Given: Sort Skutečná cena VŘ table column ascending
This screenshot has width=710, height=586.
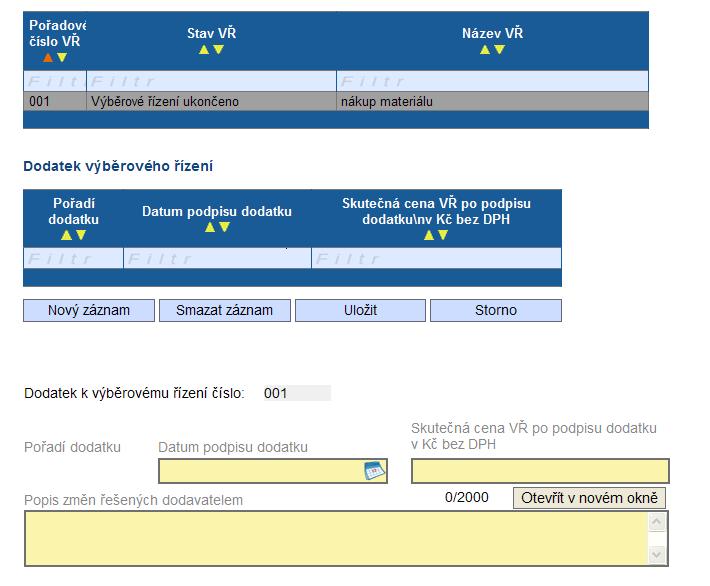Looking at the screenshot, I should pyautogui.click(x=429, y=235).
